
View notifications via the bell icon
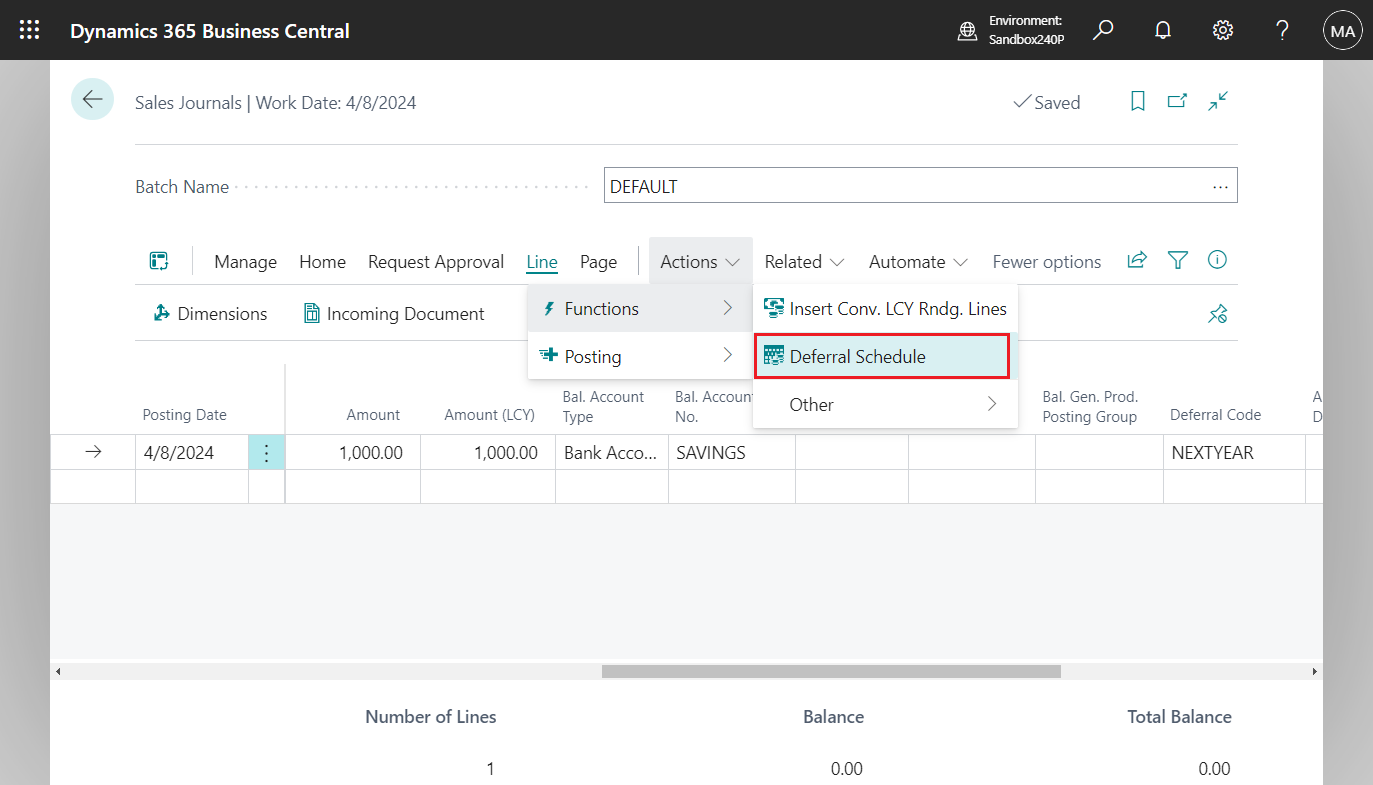[x=1162, y=30]
